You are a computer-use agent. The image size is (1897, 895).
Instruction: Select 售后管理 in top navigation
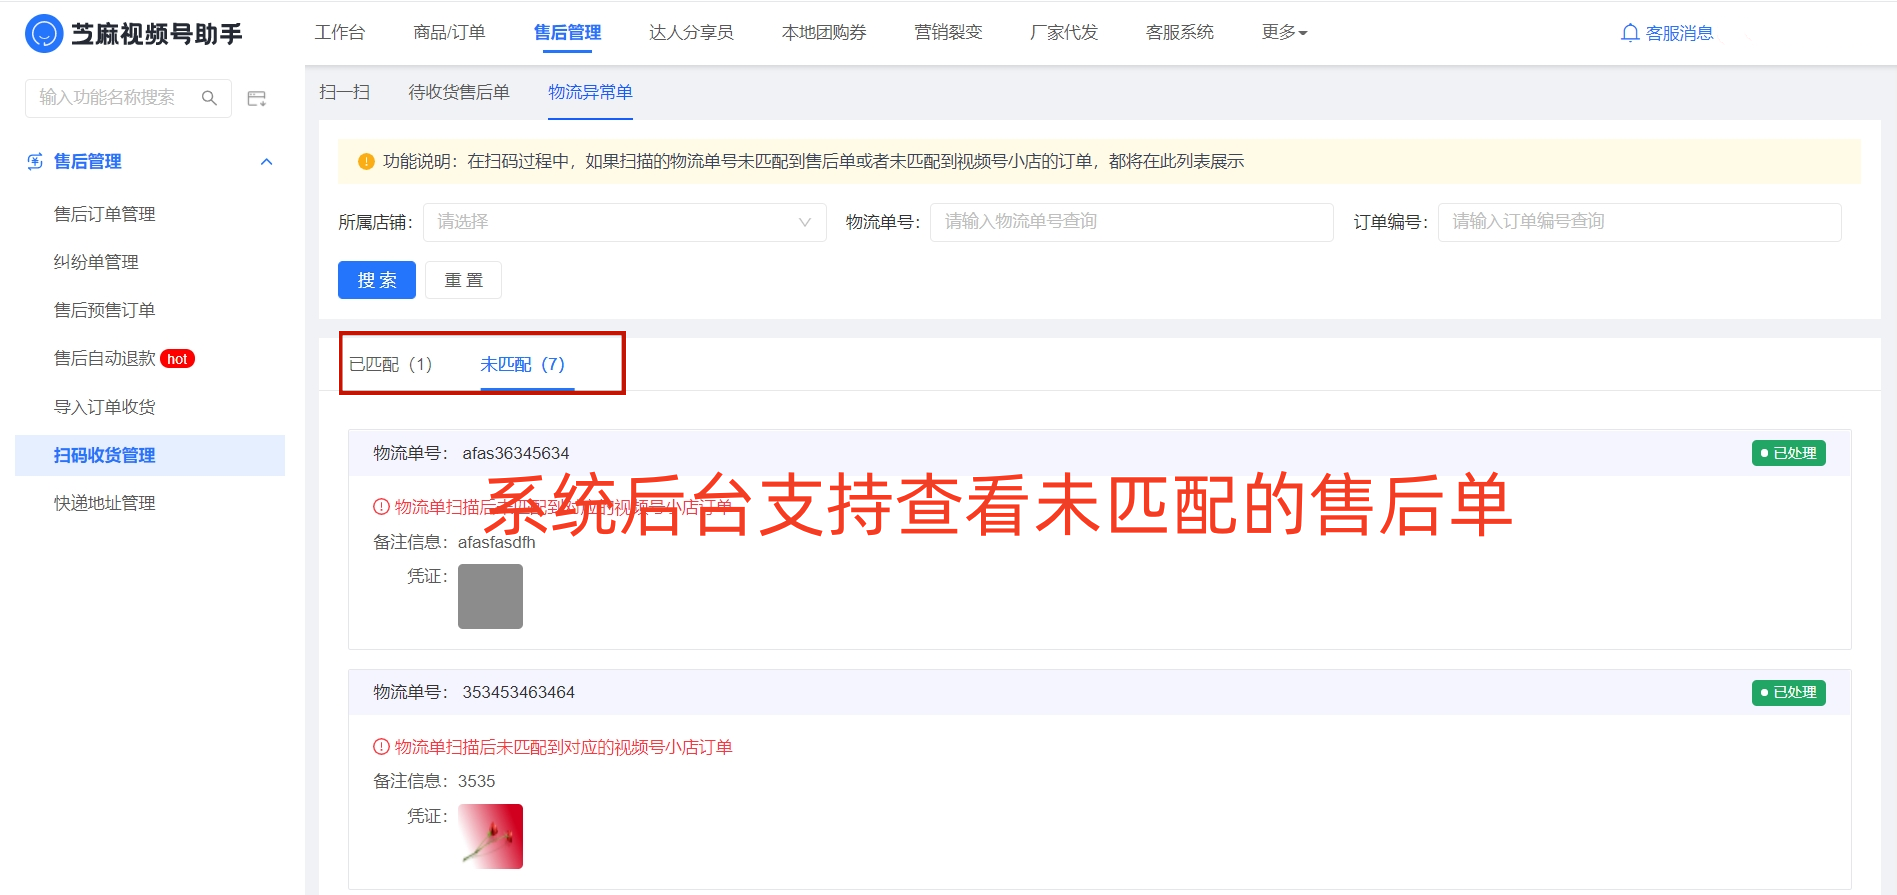[x=567, y=32]
